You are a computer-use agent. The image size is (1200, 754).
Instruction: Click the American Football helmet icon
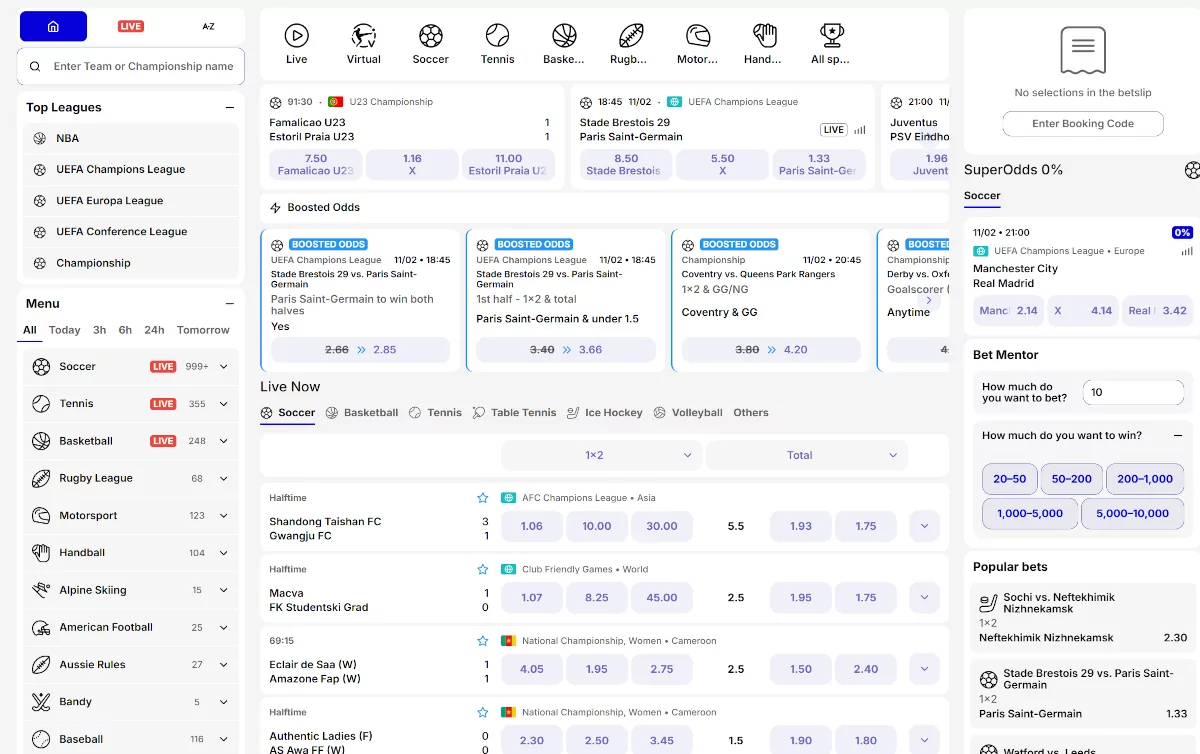coord(41,627)
